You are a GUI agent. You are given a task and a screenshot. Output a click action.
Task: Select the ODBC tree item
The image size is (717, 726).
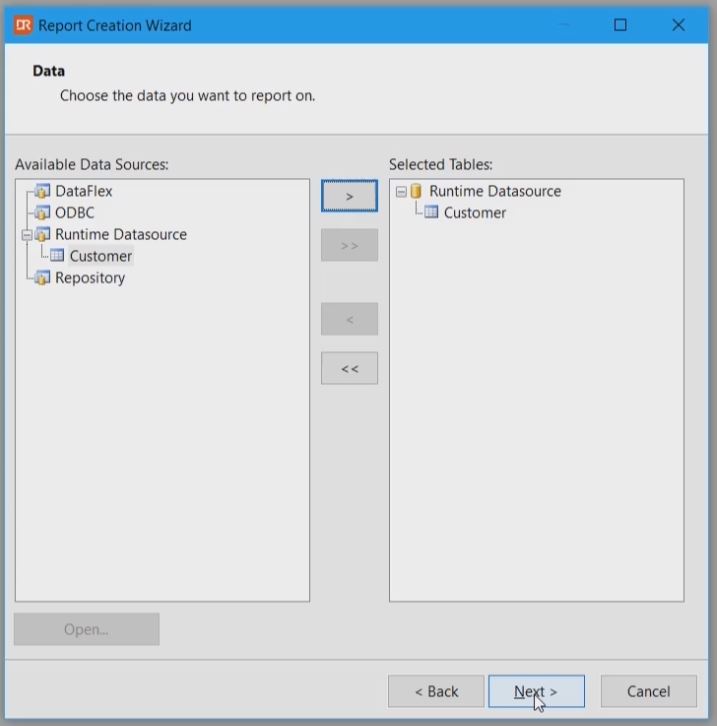74,213
